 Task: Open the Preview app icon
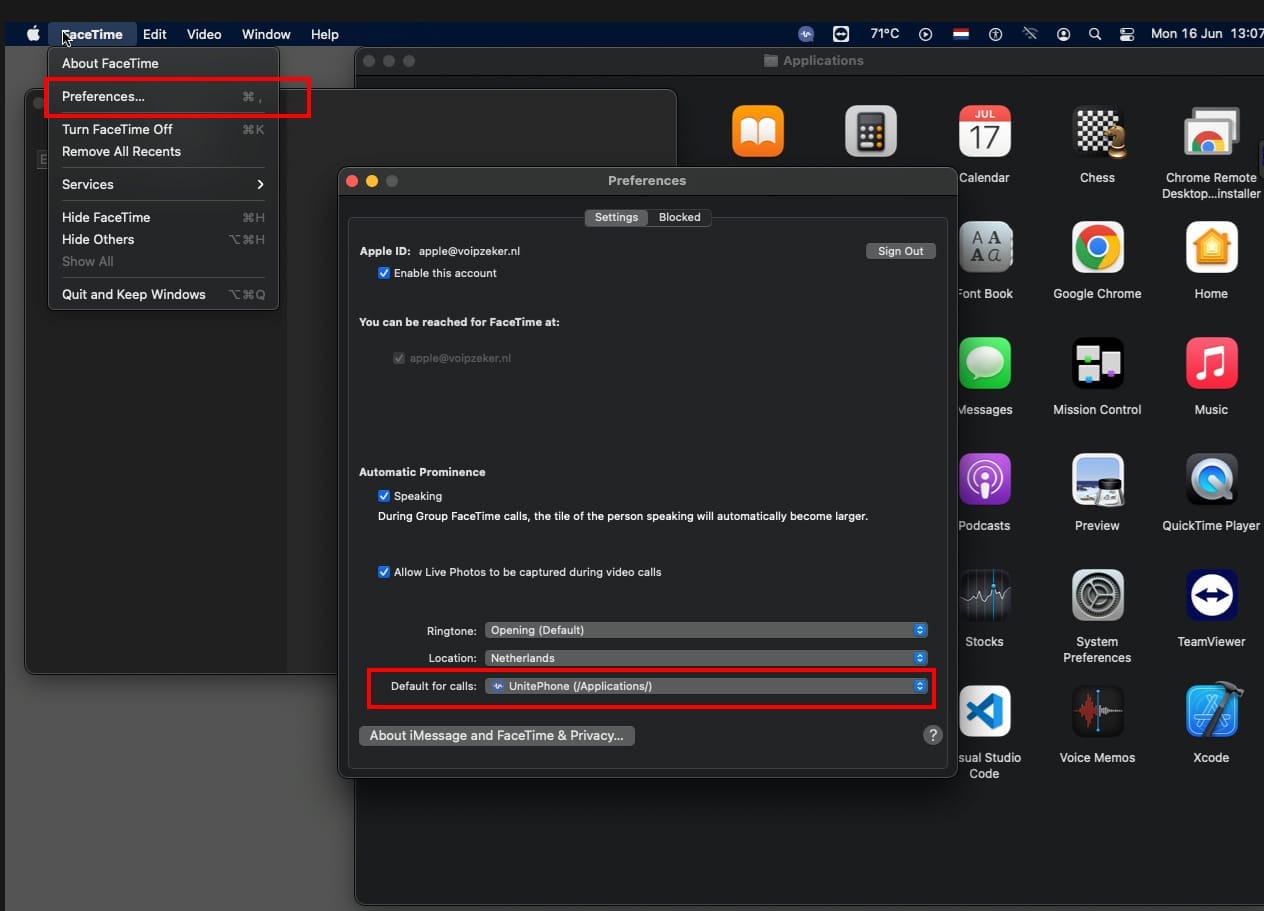coord(1097,479)
